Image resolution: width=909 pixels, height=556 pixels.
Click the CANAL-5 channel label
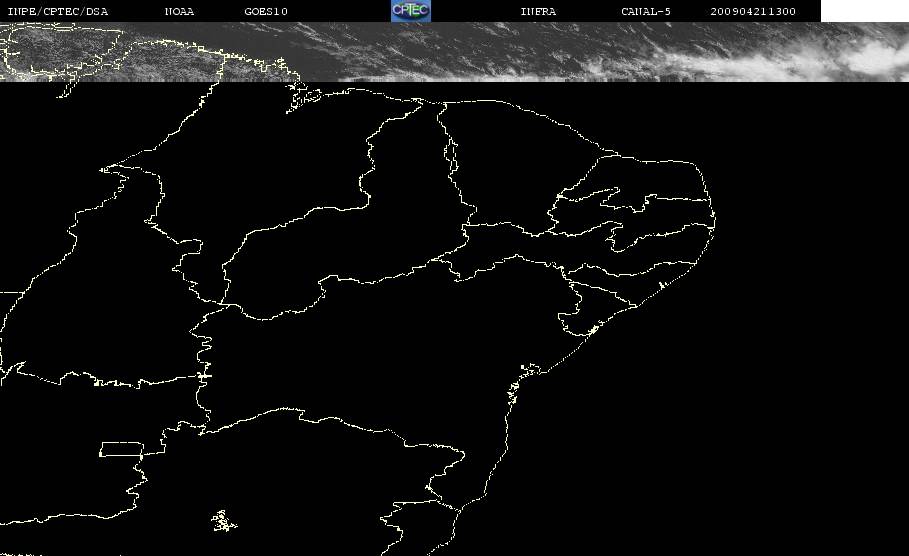point(646,12)
